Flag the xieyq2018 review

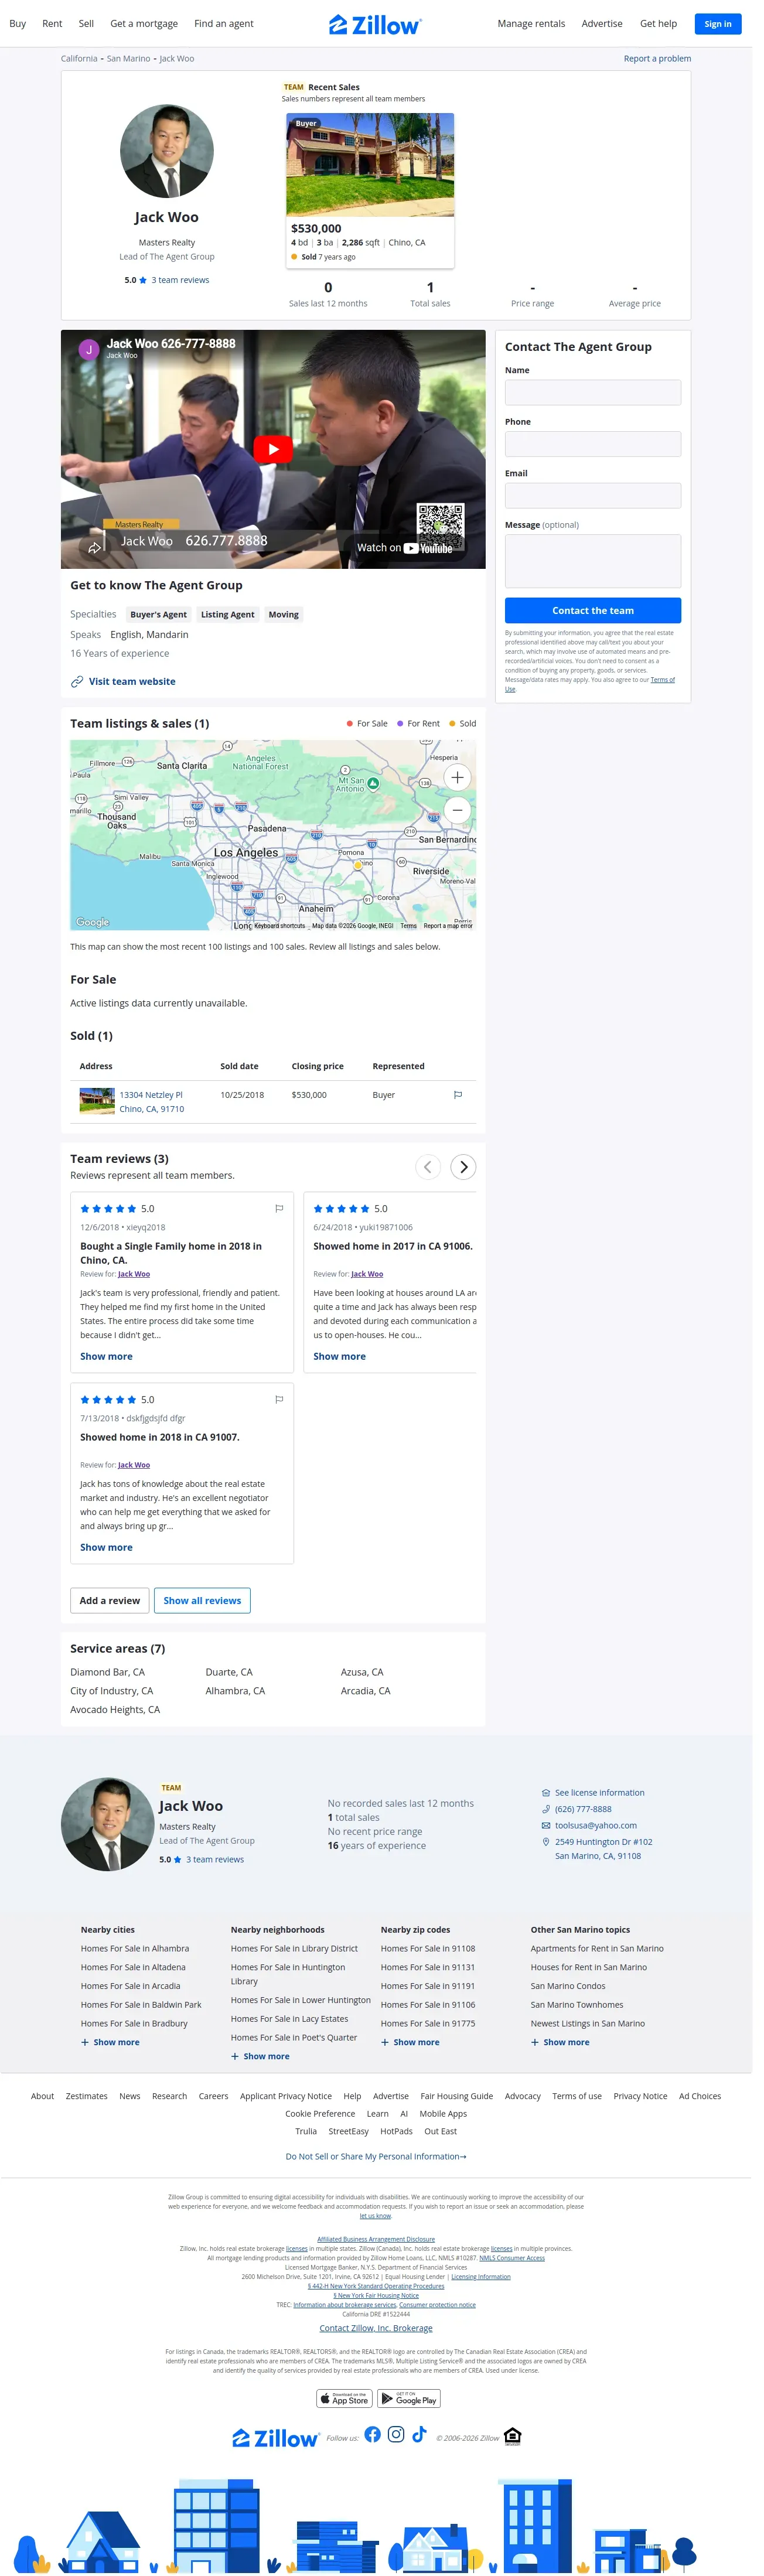[279, 1208]
